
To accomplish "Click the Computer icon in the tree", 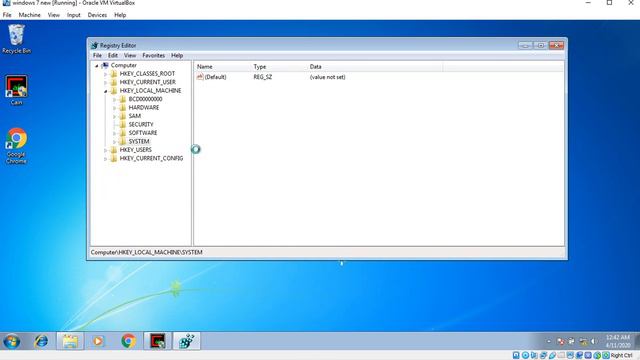I will click(105, 65).
